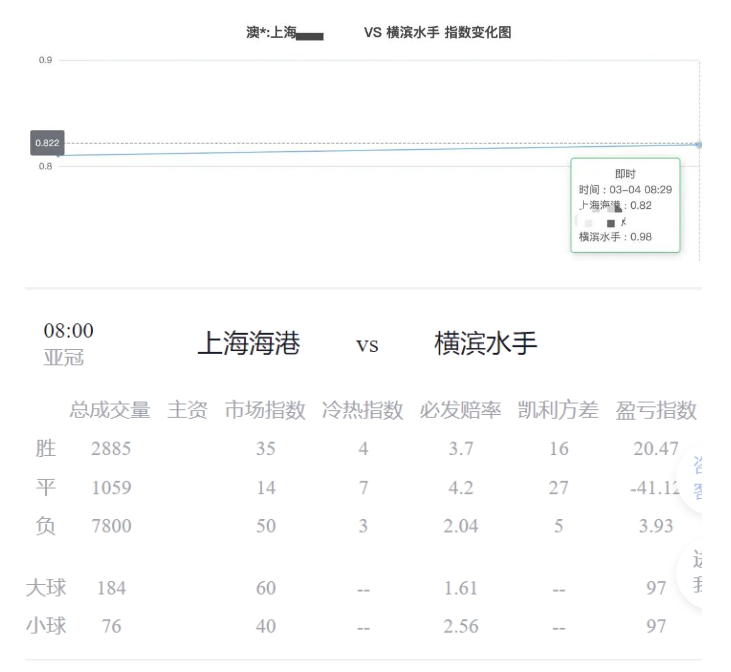Image resolution: width=731 pixels, height=672 pixels.
Task: Open the 横滨水手 team name link
Action: pos(486,344)
